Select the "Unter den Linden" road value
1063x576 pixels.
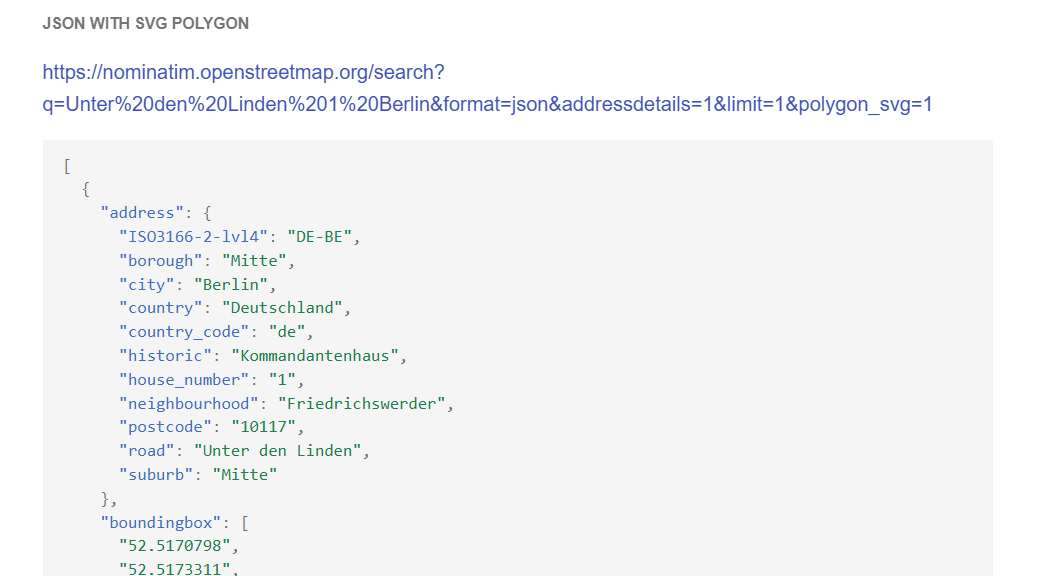[280, 451]
